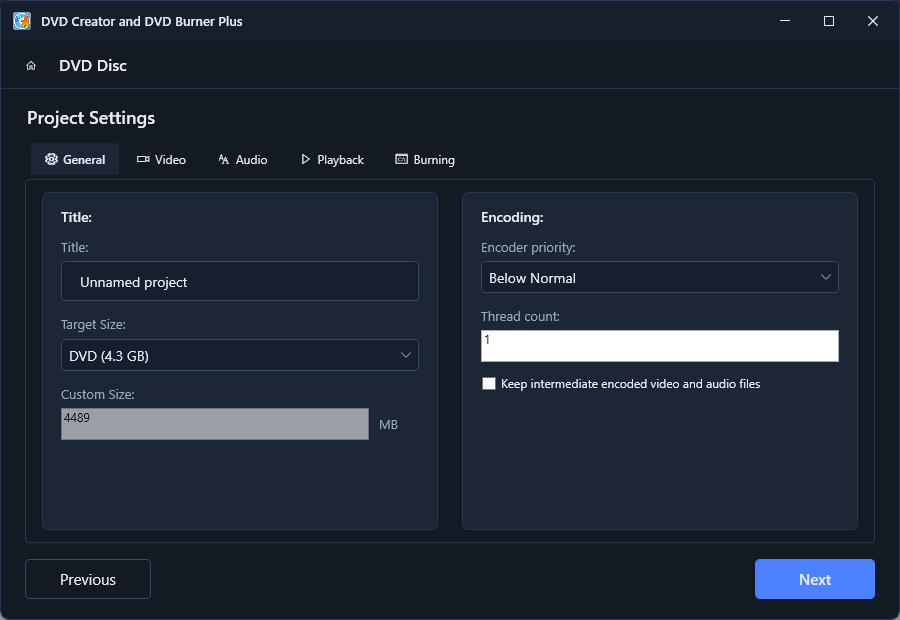Click the Custom Size label
900x620 pixels.
click(98, 394)
